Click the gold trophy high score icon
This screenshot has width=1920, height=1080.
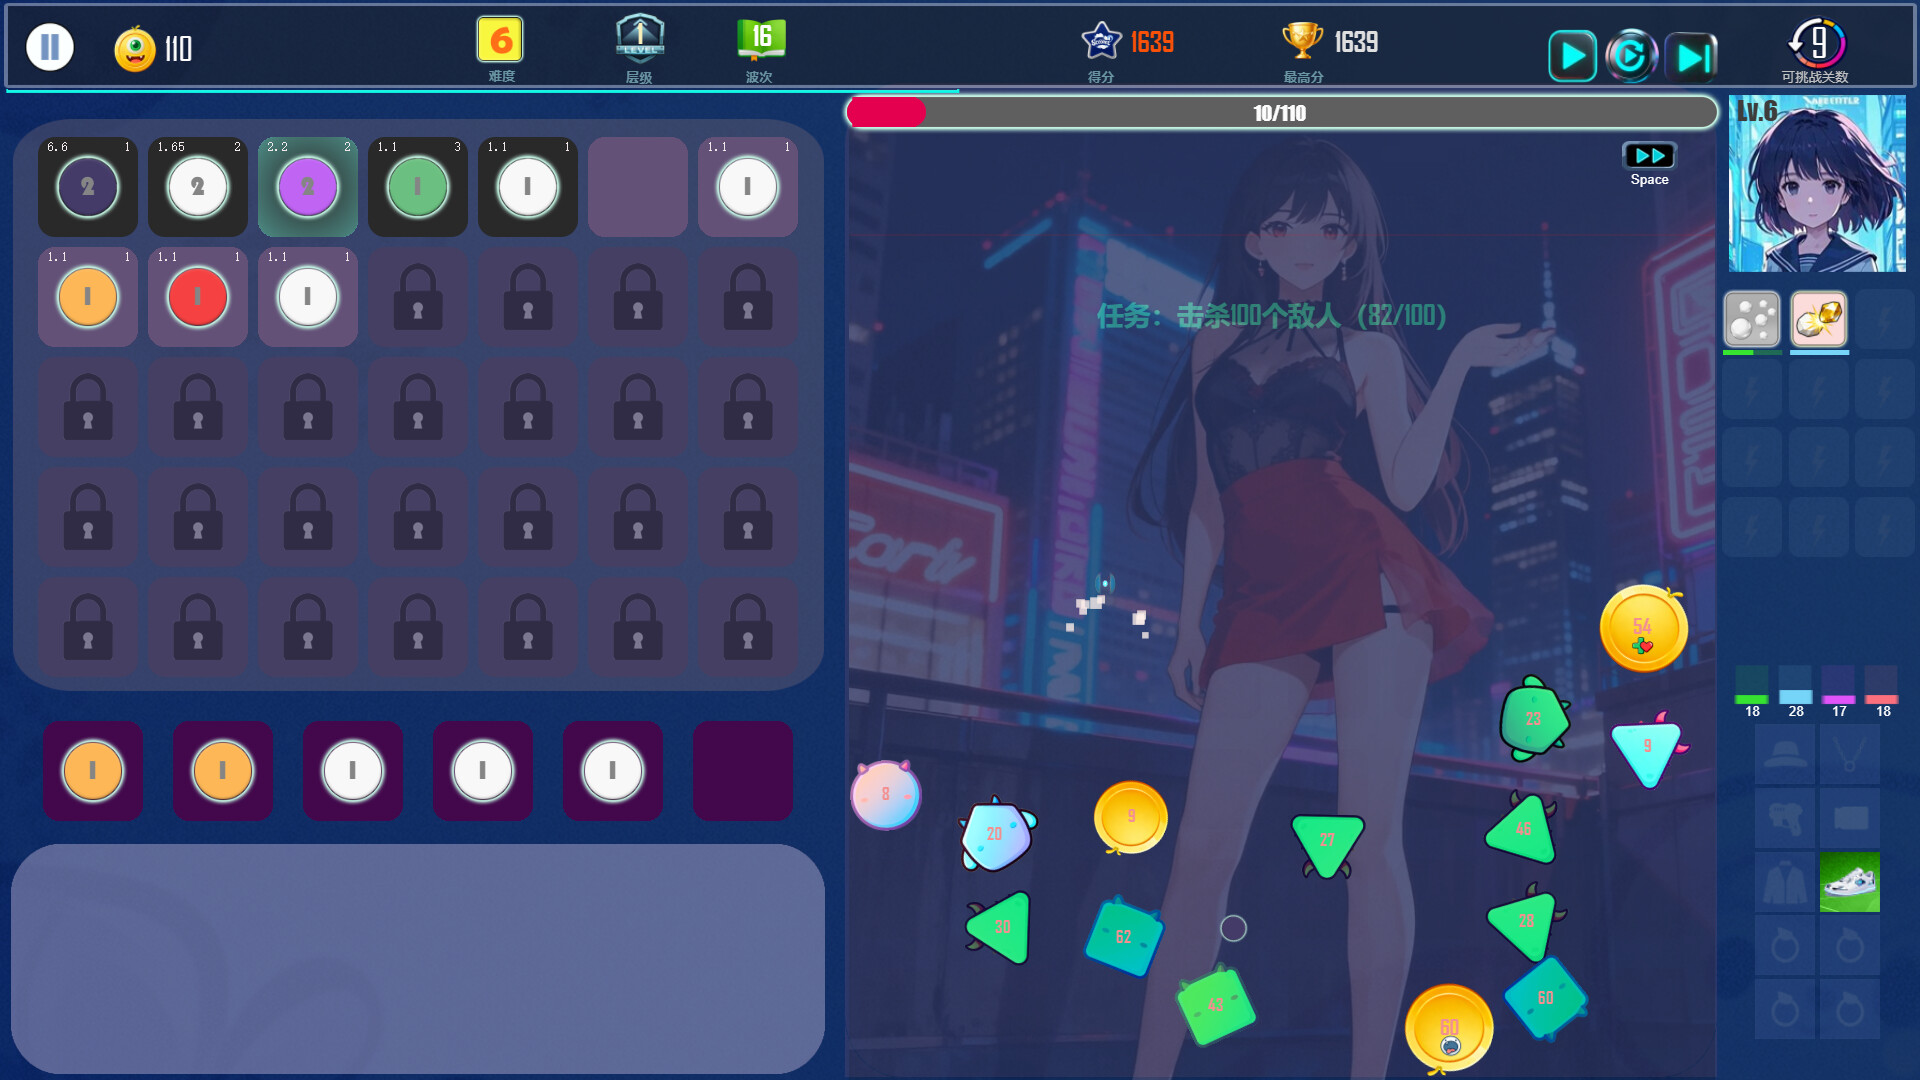(1302, 41)
